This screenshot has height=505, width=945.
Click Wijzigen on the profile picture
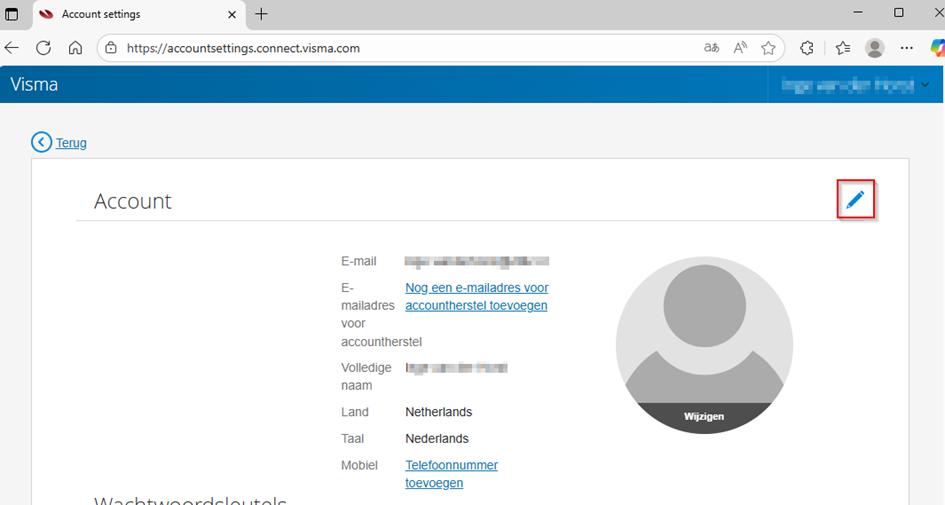coord(704,416)
